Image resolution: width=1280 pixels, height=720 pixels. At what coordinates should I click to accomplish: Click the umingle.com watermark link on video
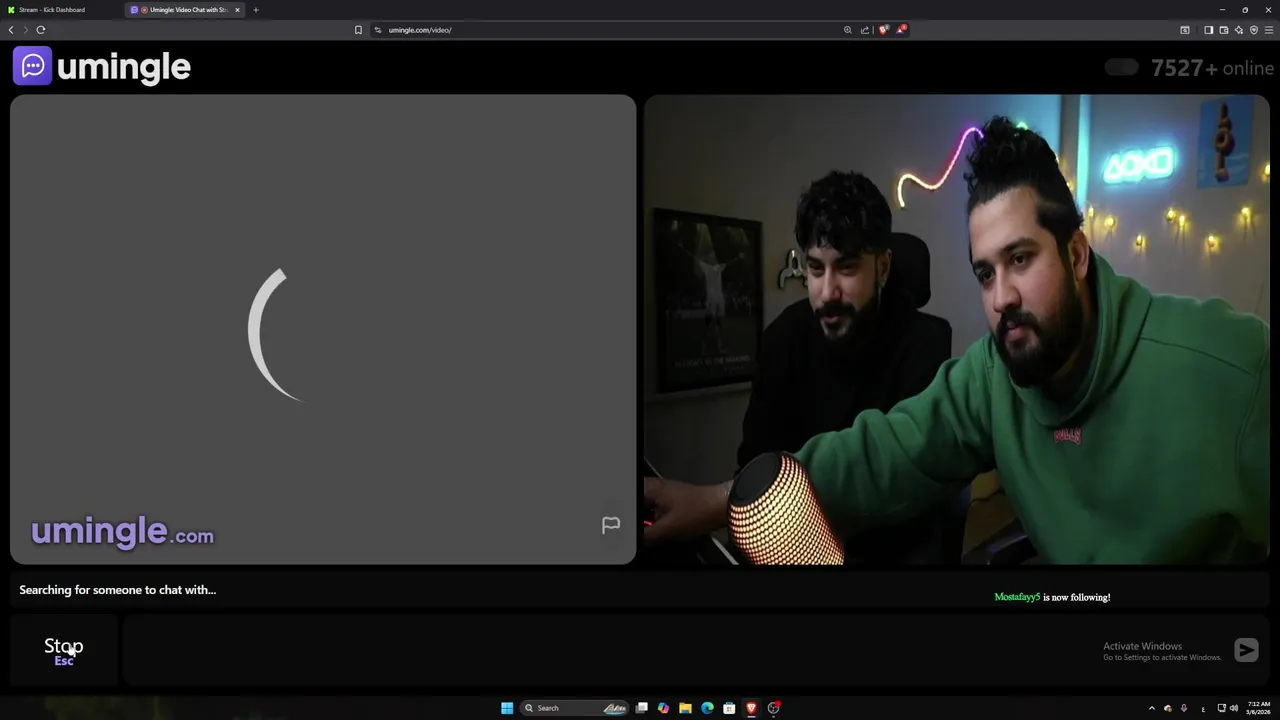(122, 531)
